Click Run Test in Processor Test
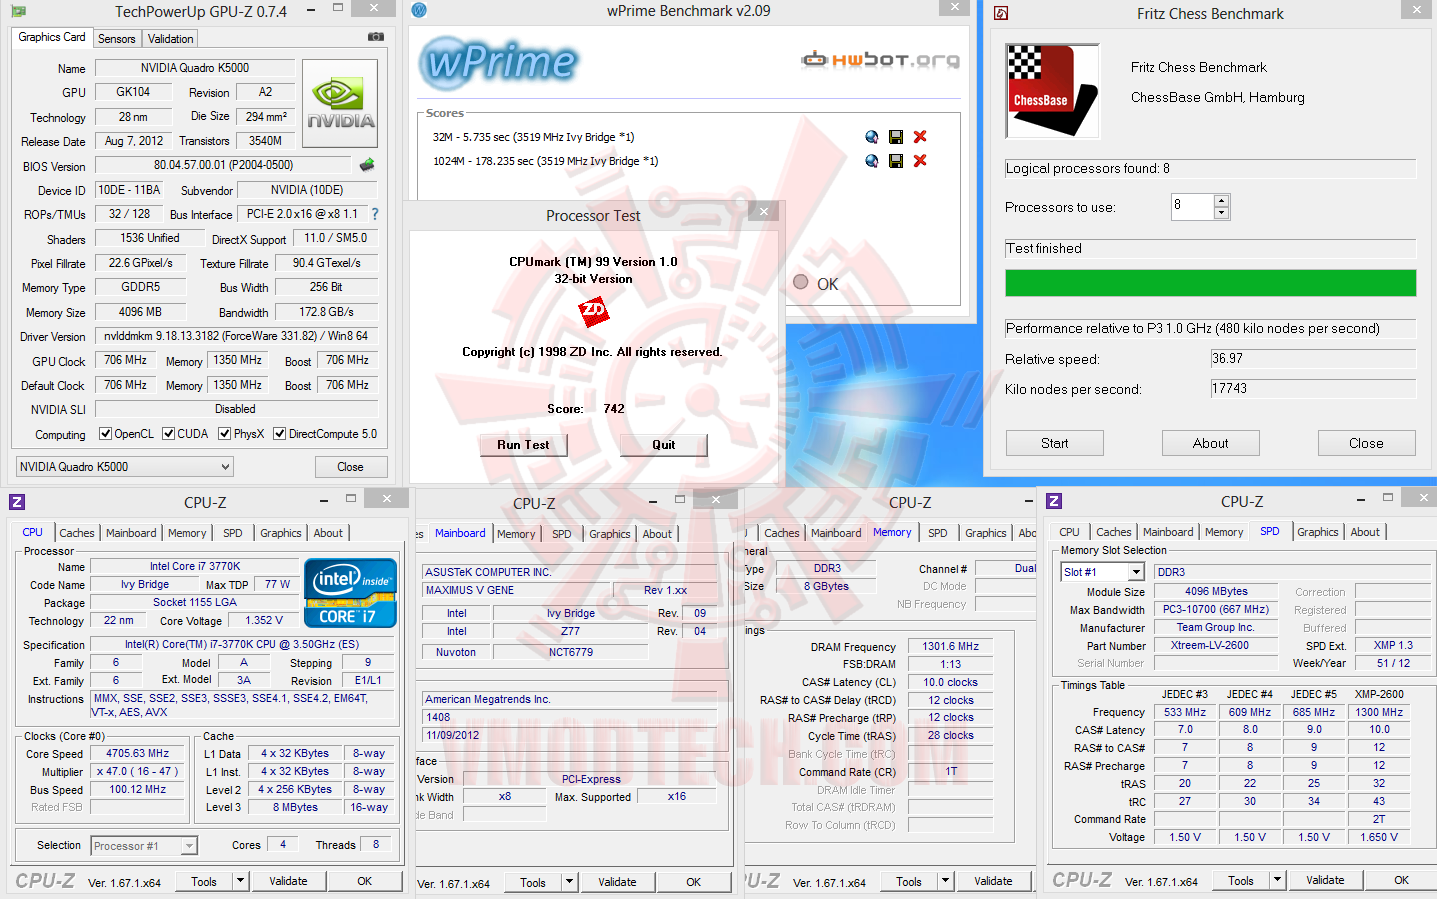Viewport: 1437px width, 899px height. (523, 445)
